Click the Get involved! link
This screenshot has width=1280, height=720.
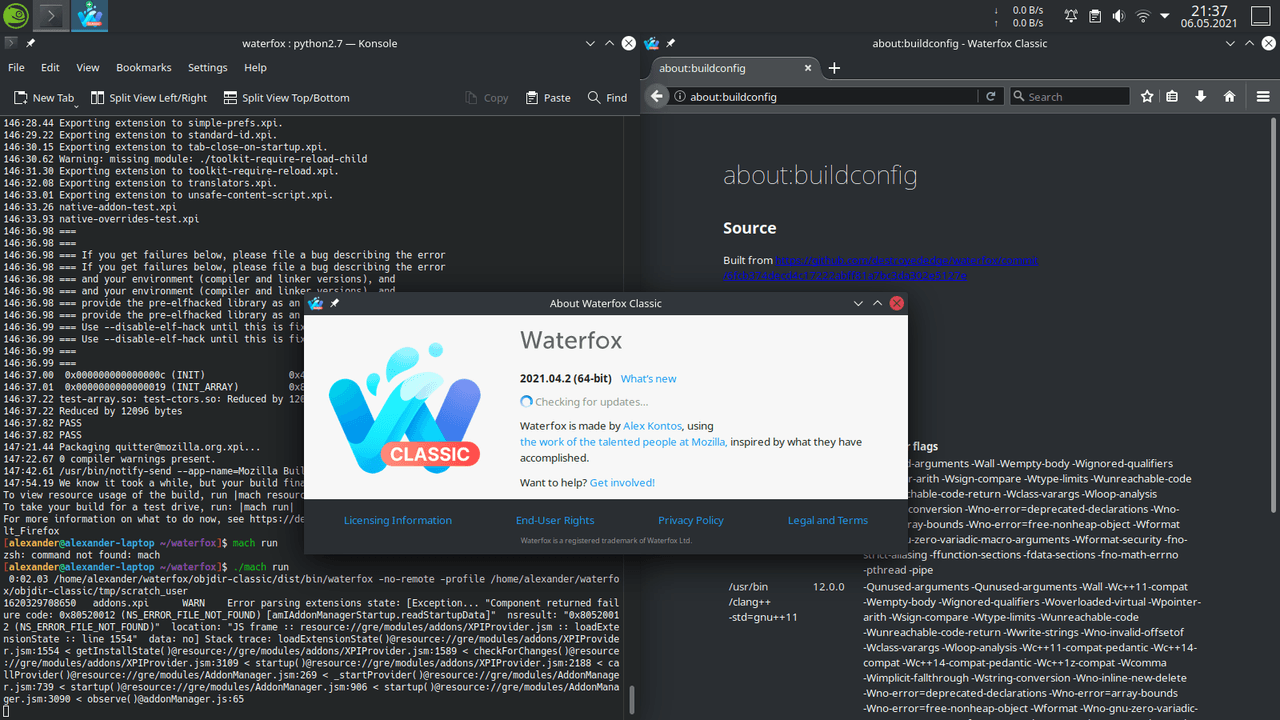[622, 483]
